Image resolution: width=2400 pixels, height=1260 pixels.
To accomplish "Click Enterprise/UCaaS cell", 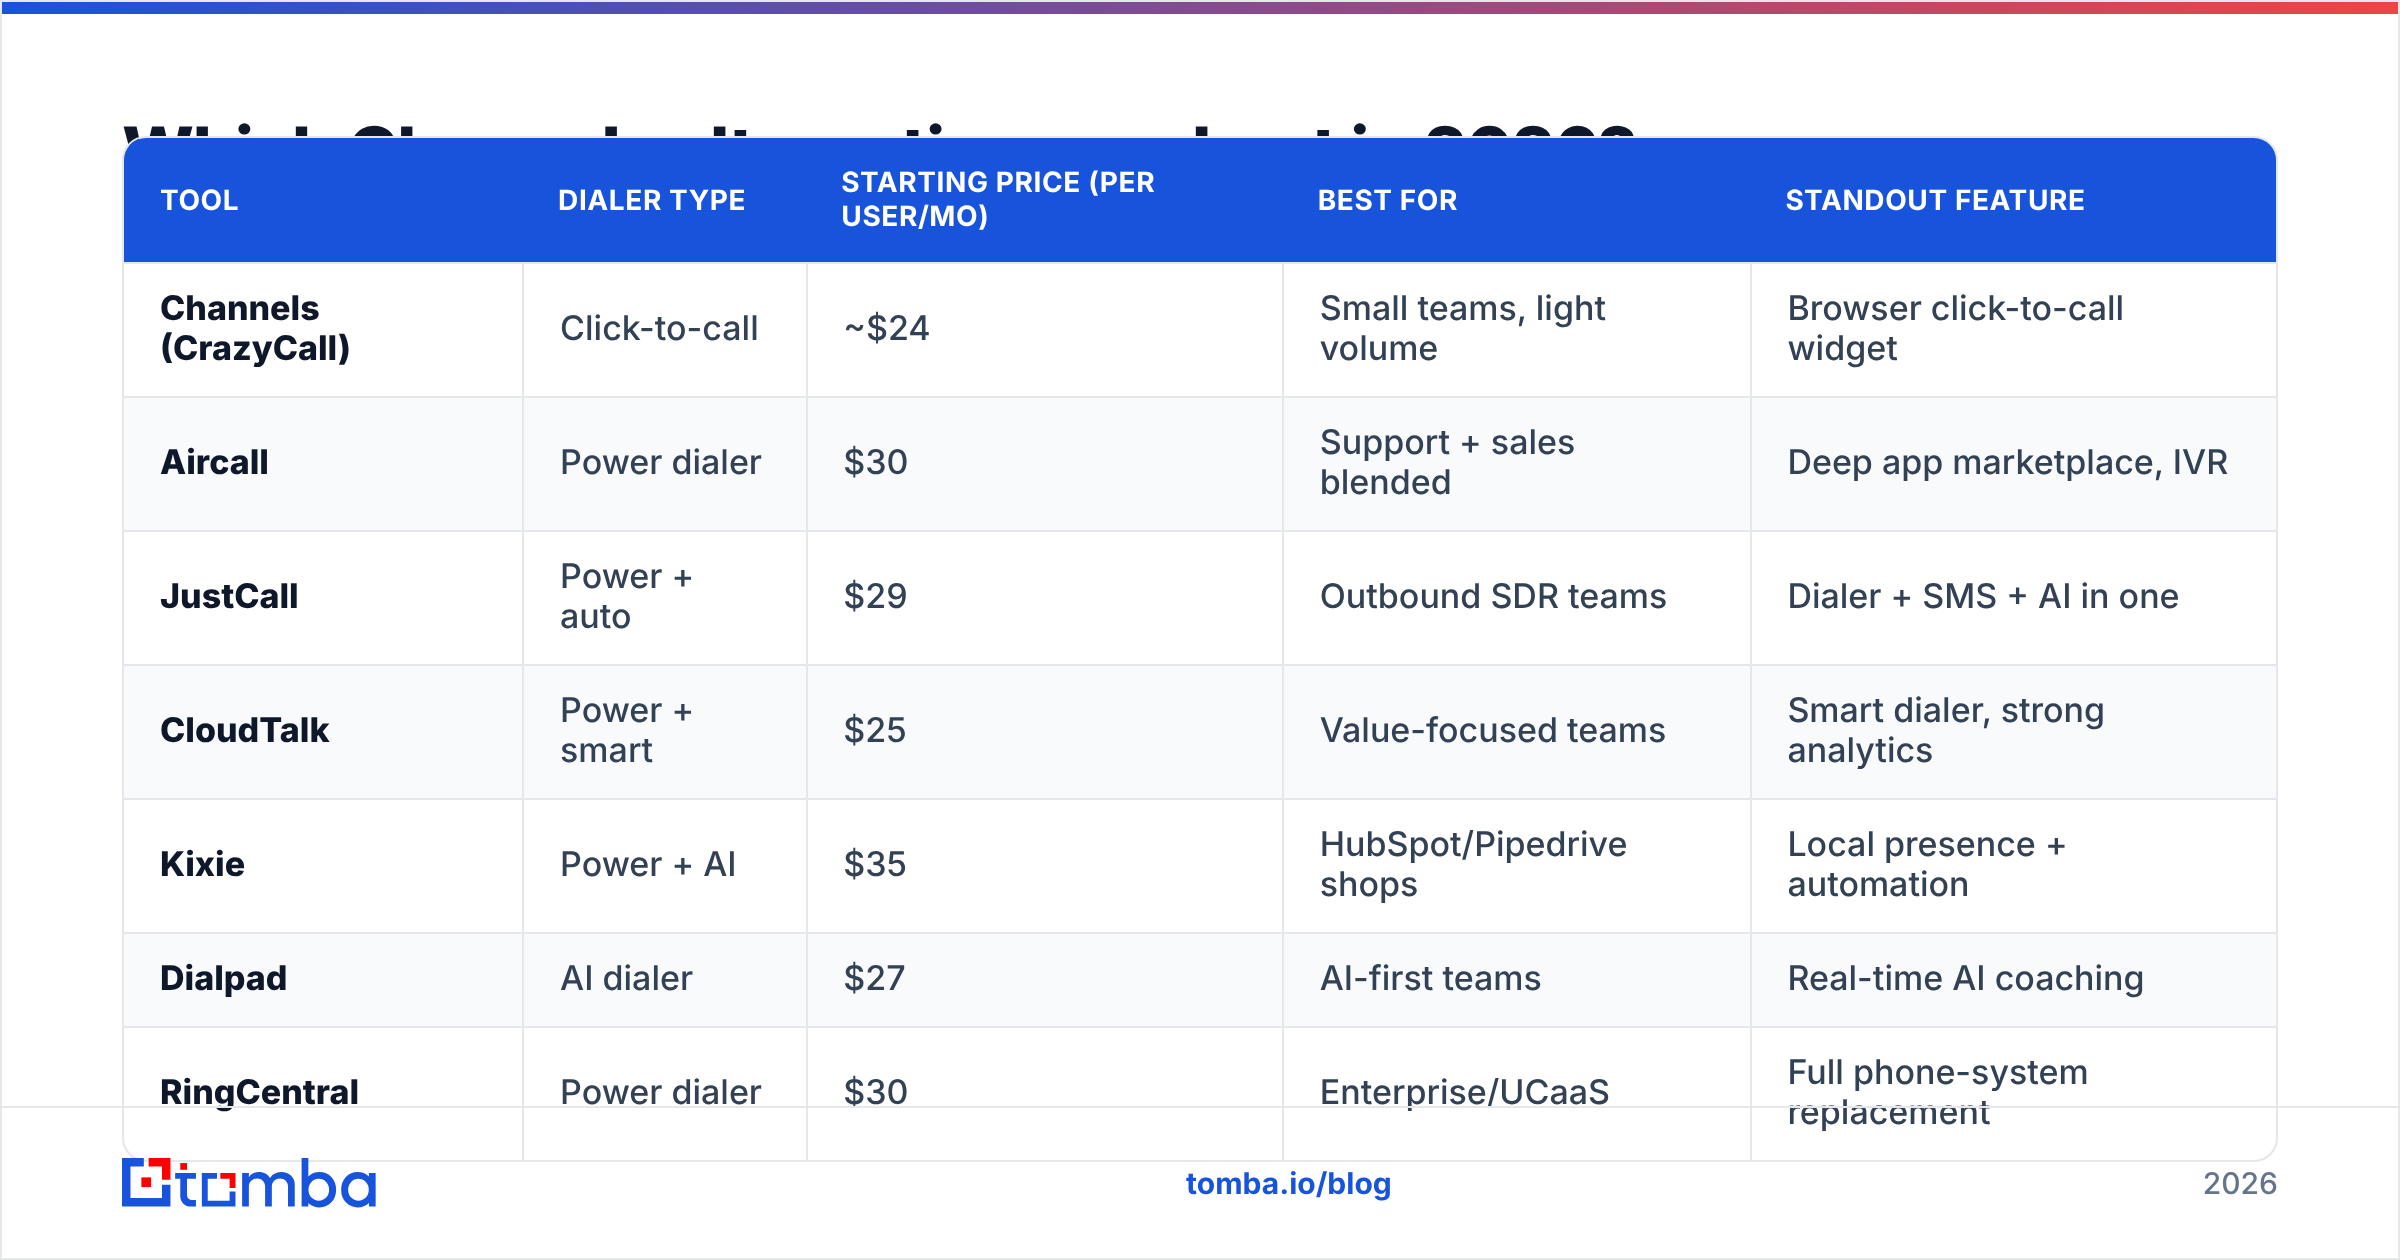I will coord(1464,1092).
